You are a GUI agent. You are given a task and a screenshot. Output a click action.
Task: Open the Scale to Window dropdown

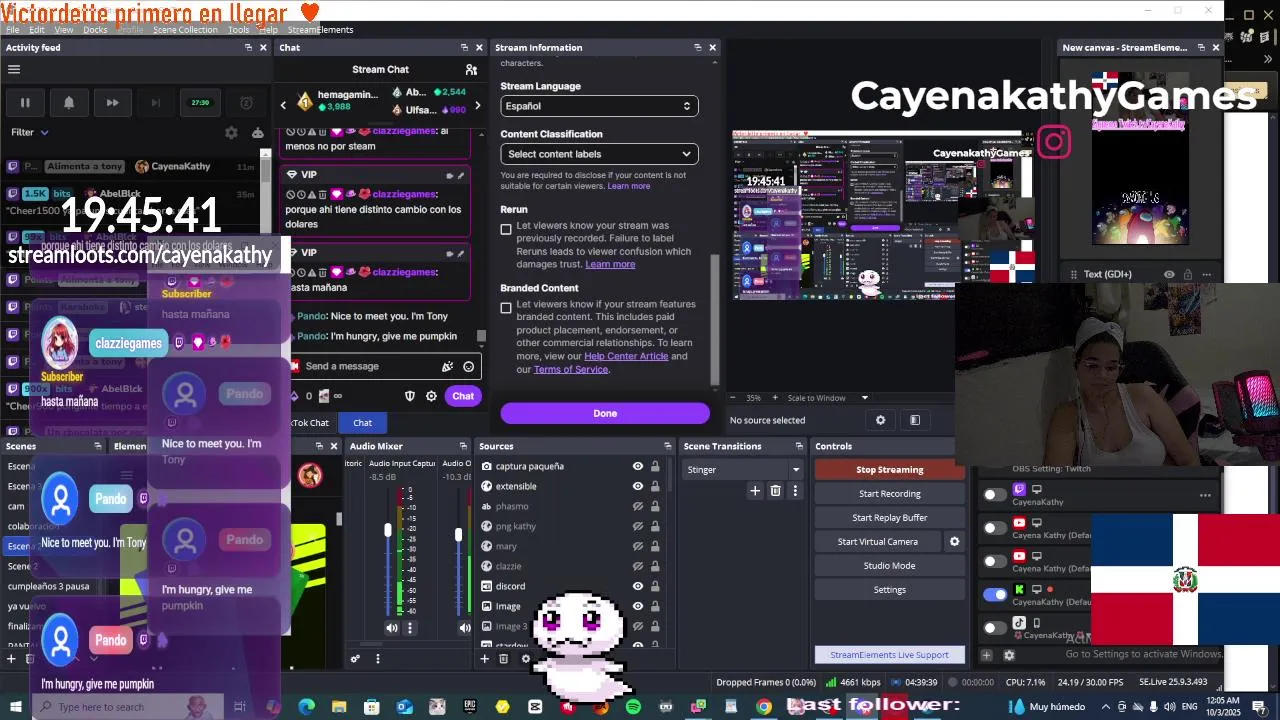tap(827, 398)
